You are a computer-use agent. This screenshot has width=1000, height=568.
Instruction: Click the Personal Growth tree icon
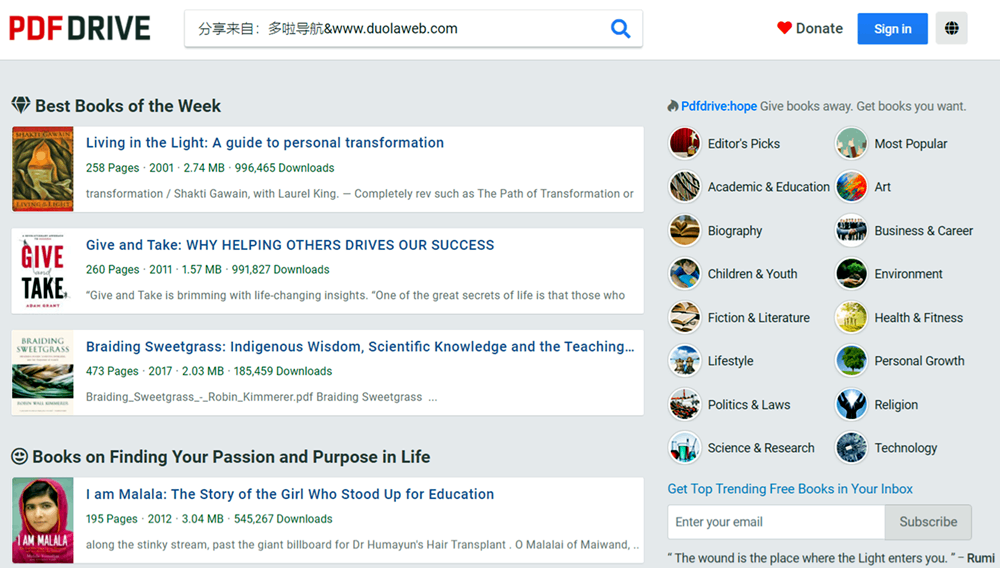coord(851,361)
